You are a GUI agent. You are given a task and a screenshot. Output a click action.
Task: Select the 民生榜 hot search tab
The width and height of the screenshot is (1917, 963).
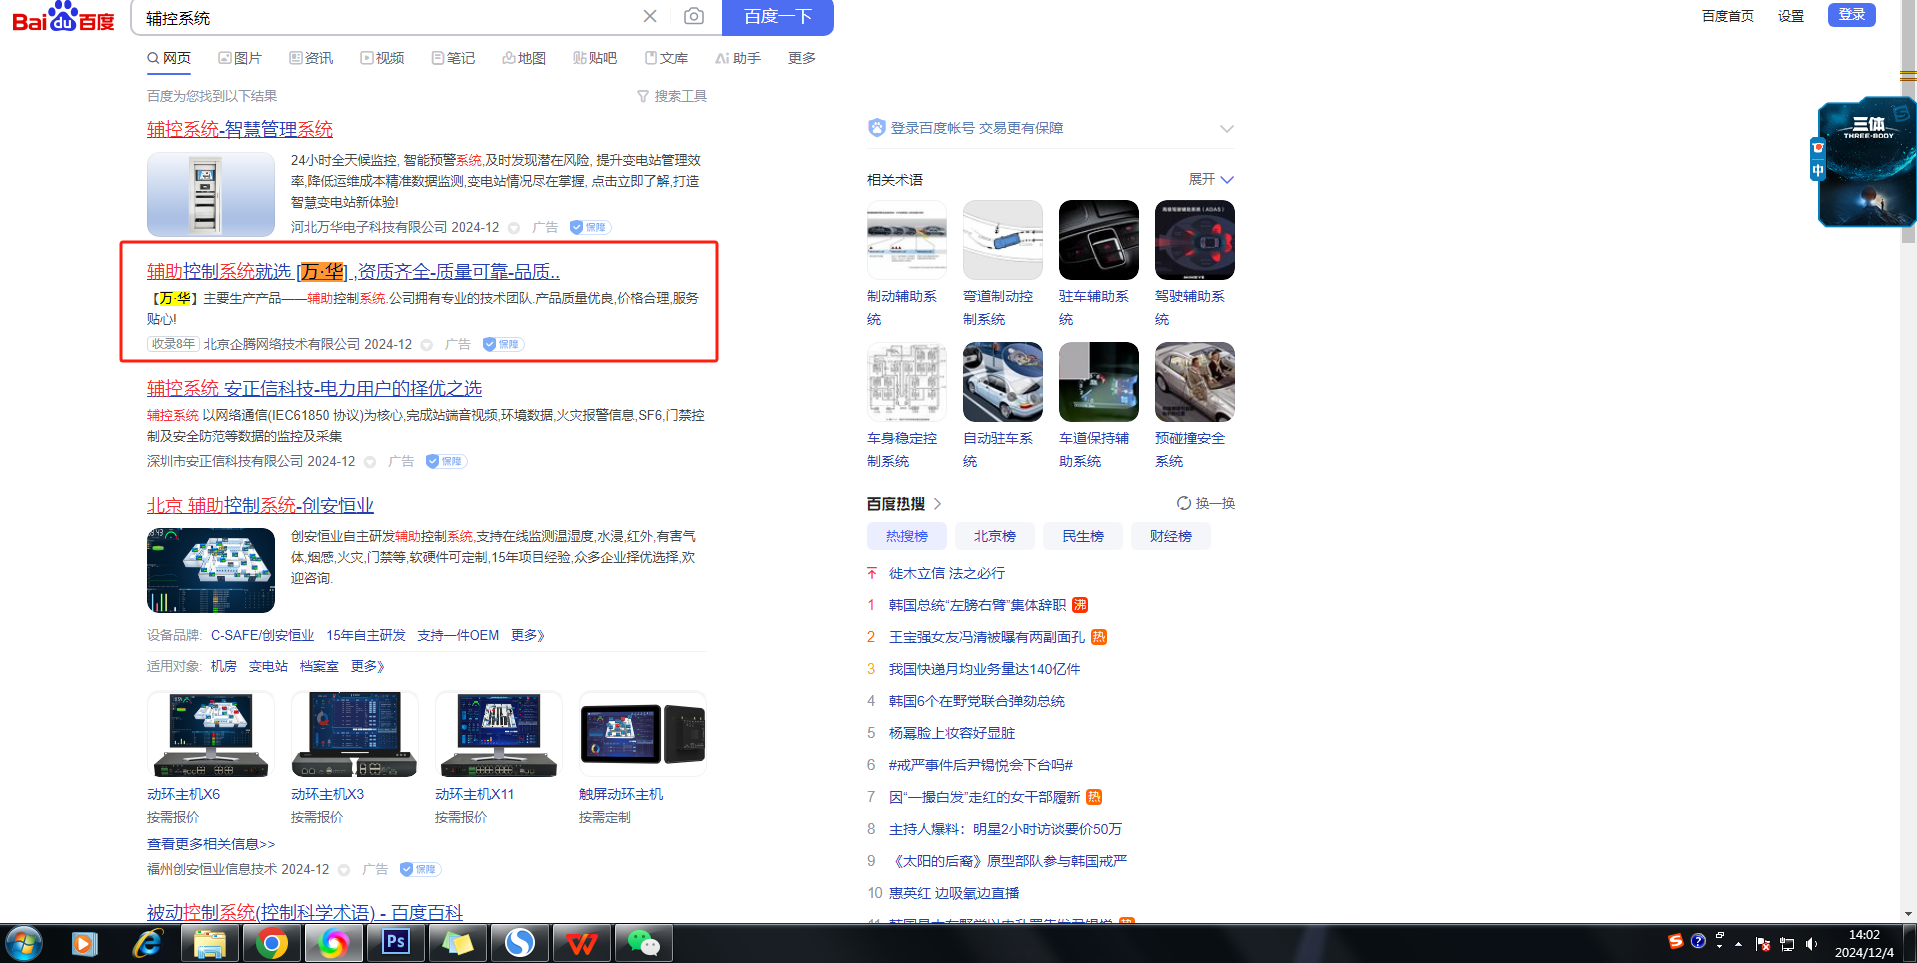point(1083,536)
